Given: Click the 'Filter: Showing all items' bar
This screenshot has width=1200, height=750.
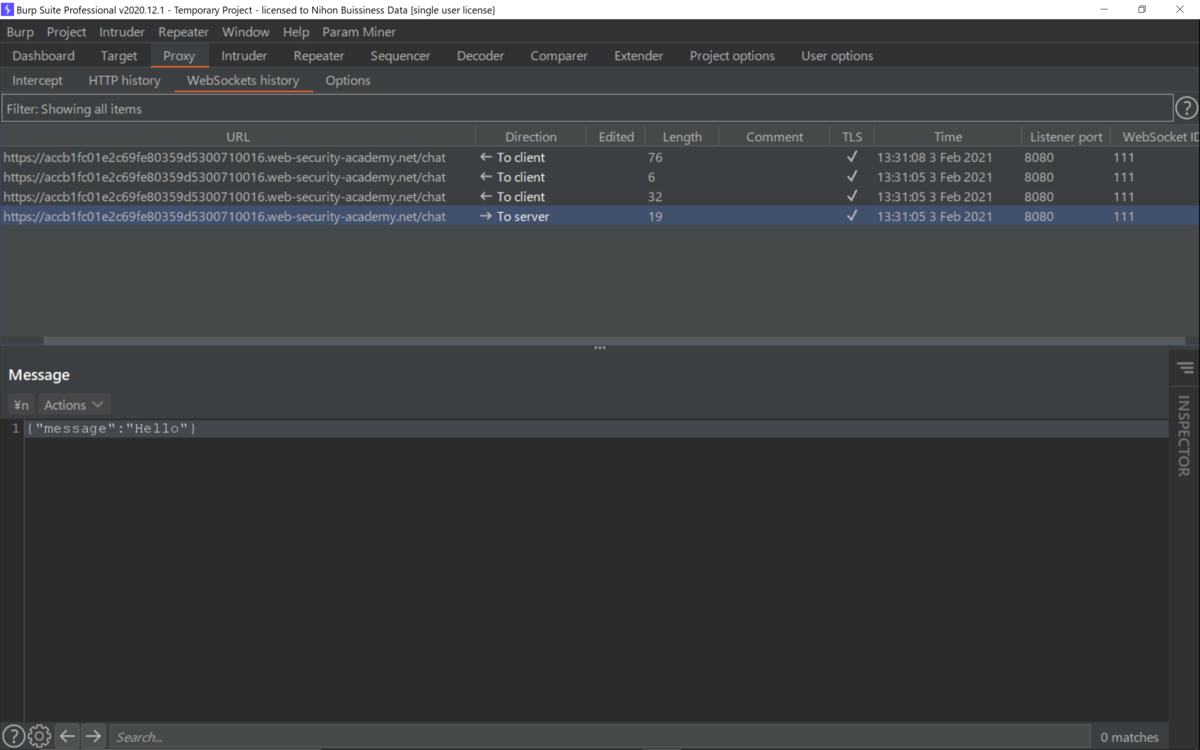Looking at the screenshot, I should click(x=587, y=109).
